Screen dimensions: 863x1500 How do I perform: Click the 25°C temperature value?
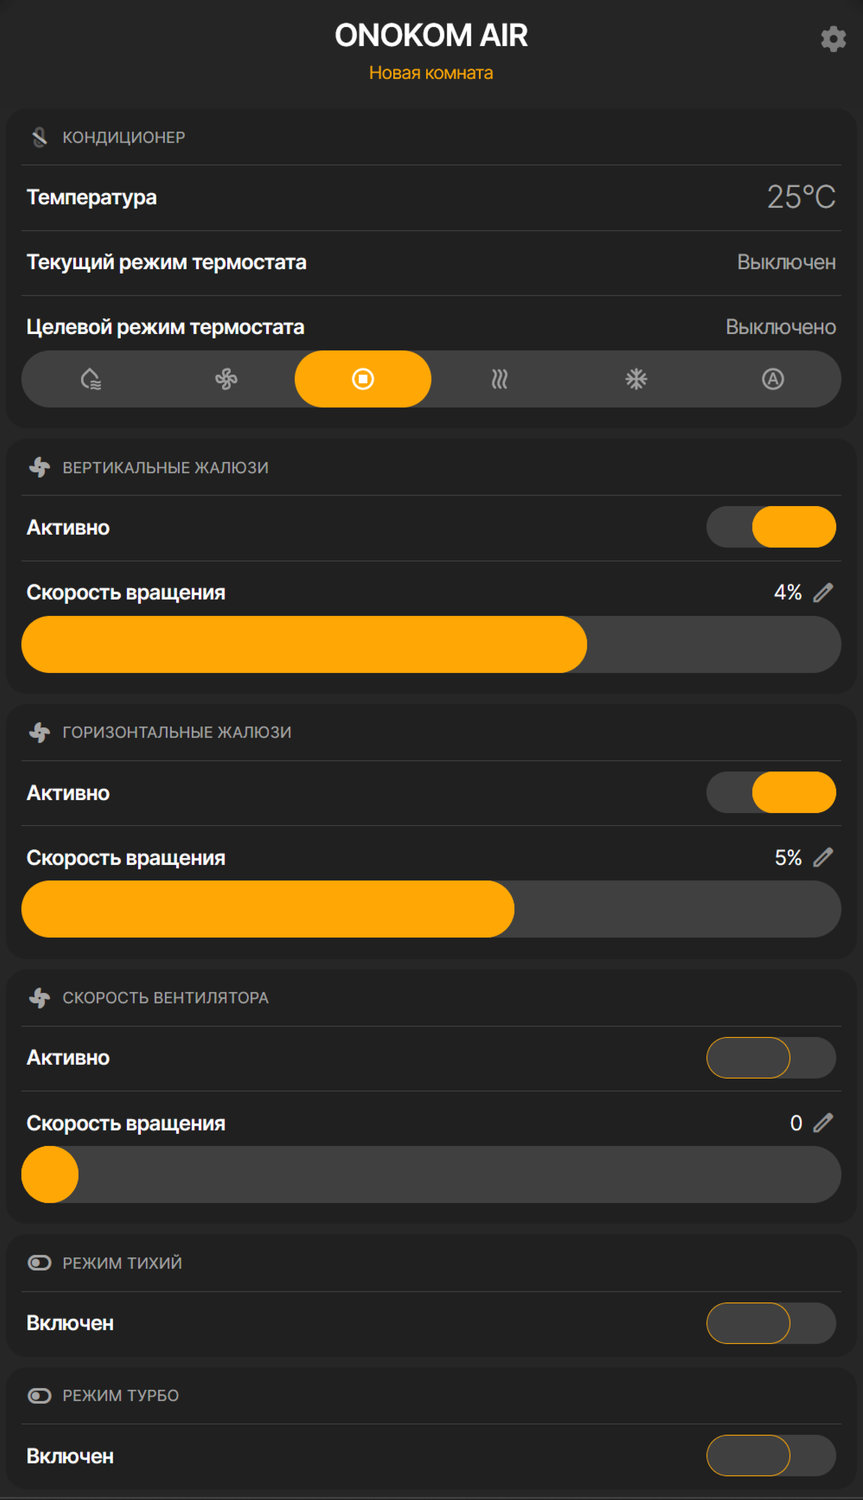click(801, 197)
